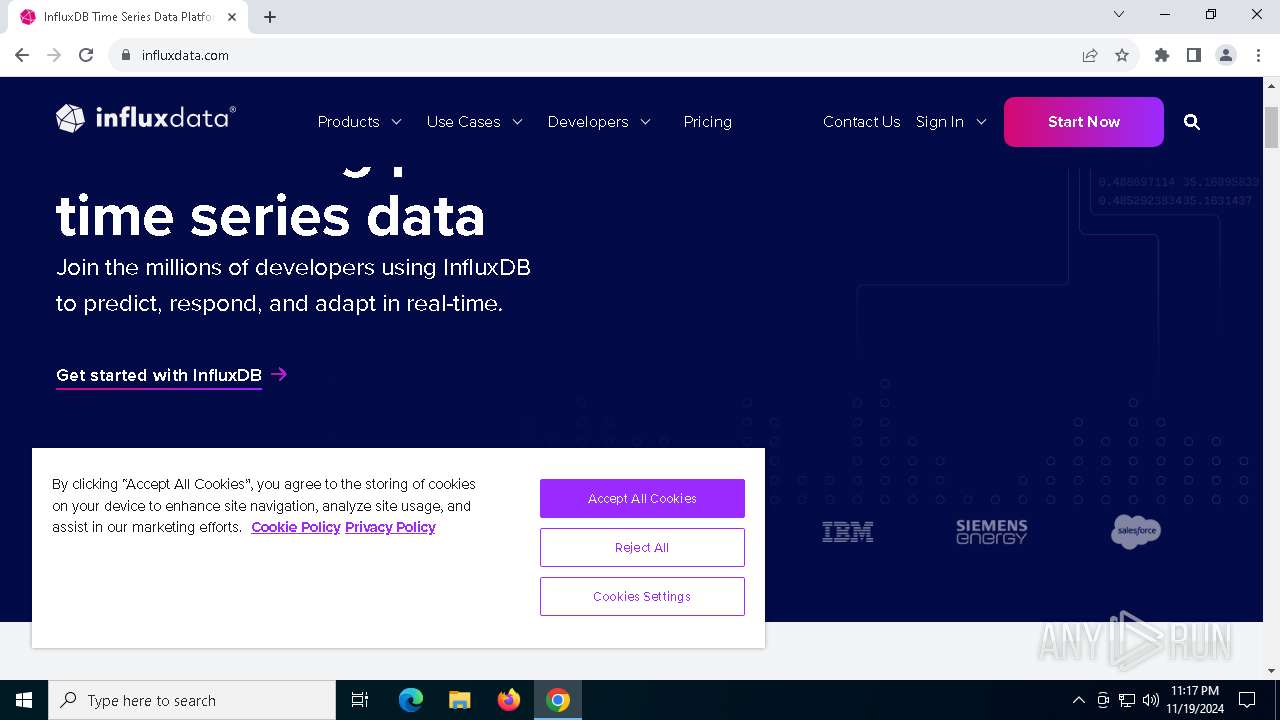This screenshot has height=720, width=1280.
Task: Follow the Get started with InfluxDB link
Action: tap(159, 375)
